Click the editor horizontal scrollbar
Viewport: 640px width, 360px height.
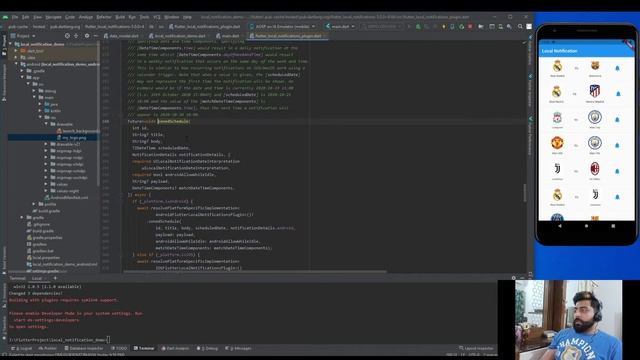(255, 271)
